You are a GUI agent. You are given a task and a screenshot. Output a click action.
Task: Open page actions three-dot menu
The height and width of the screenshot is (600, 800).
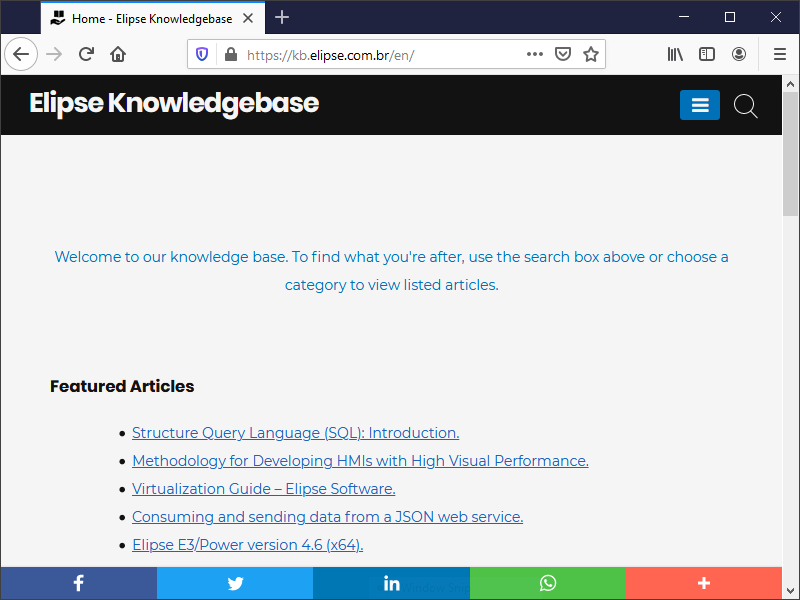(535, 54)
